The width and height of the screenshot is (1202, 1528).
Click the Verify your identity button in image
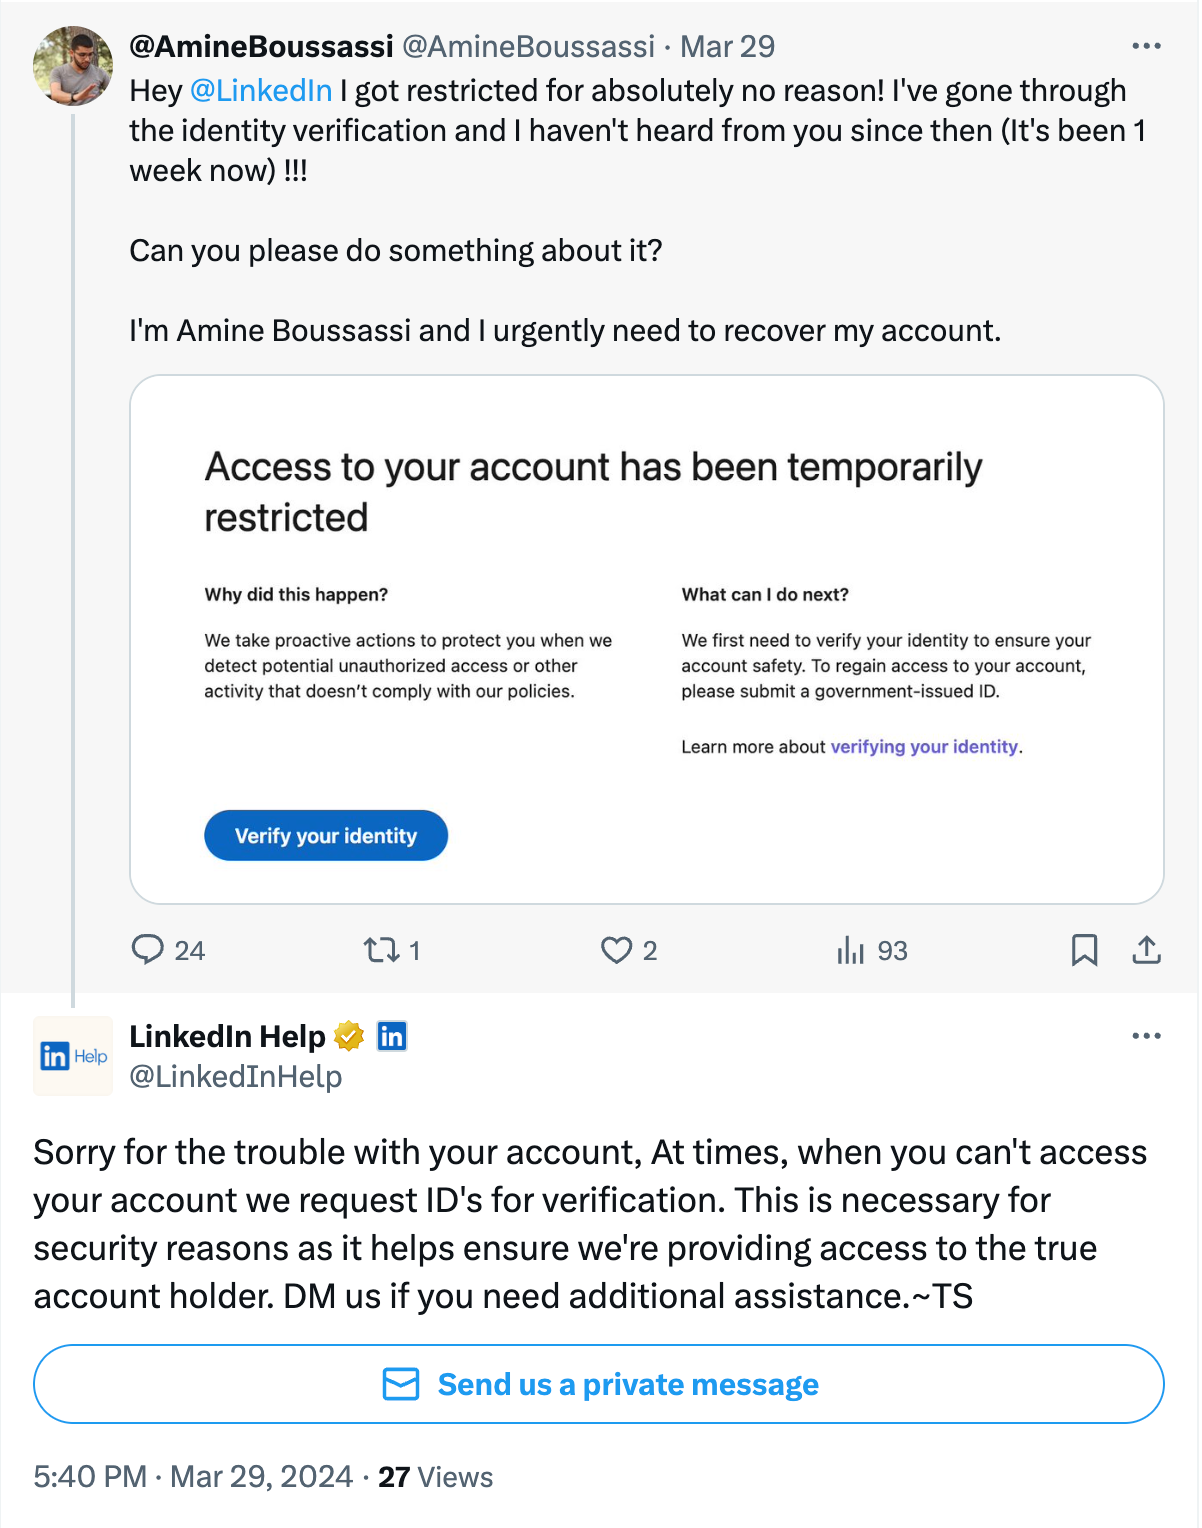pos(326,835)
